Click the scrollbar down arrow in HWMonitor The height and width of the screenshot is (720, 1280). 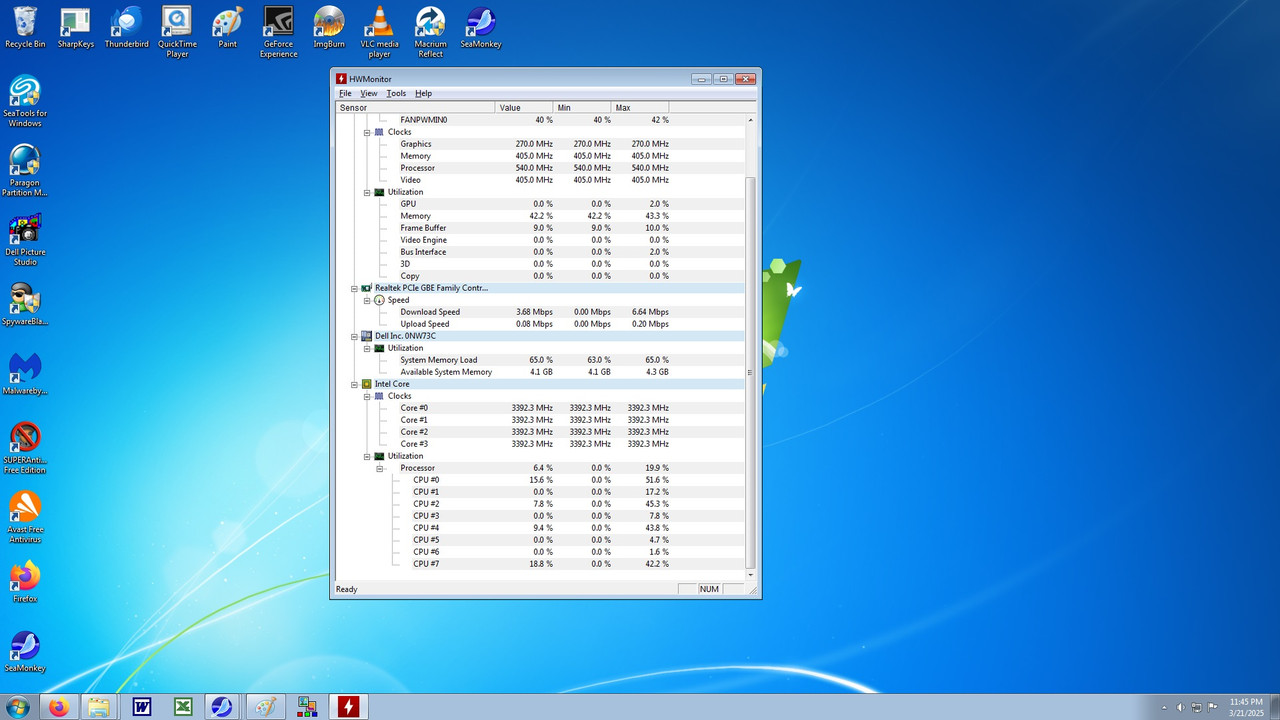[x=751, y=575]
